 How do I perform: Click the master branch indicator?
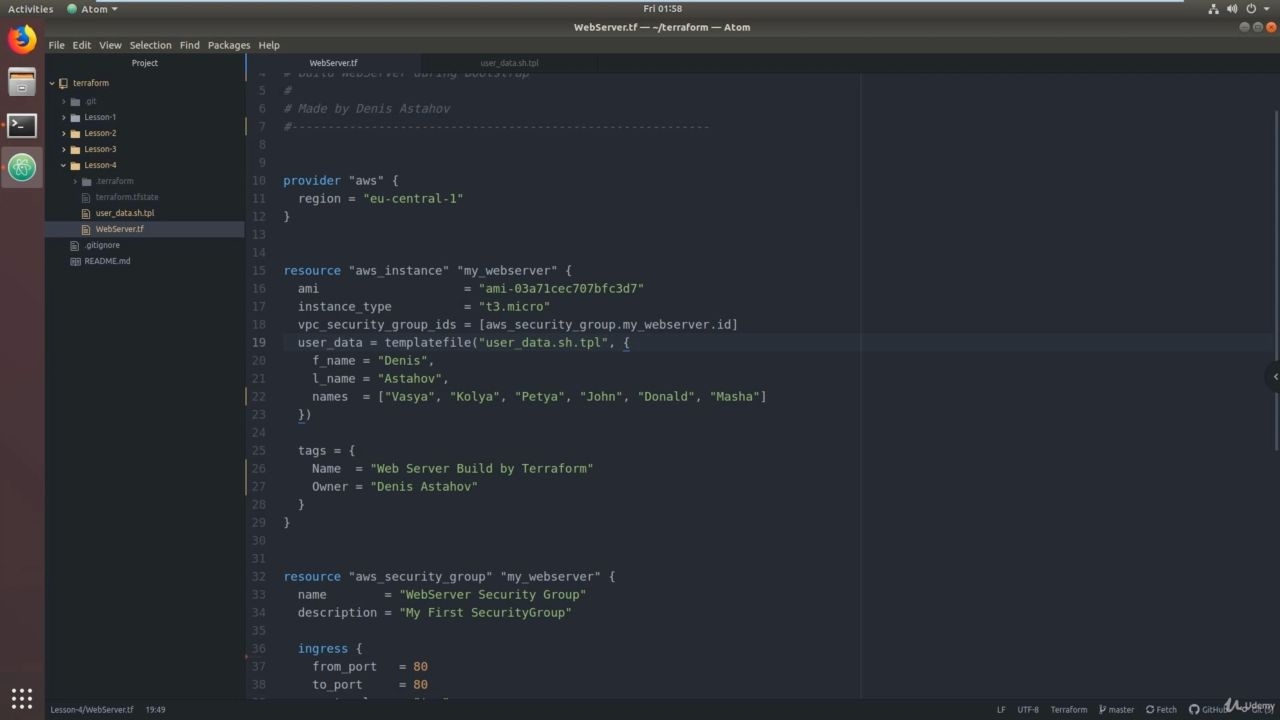click(1116, 709)
